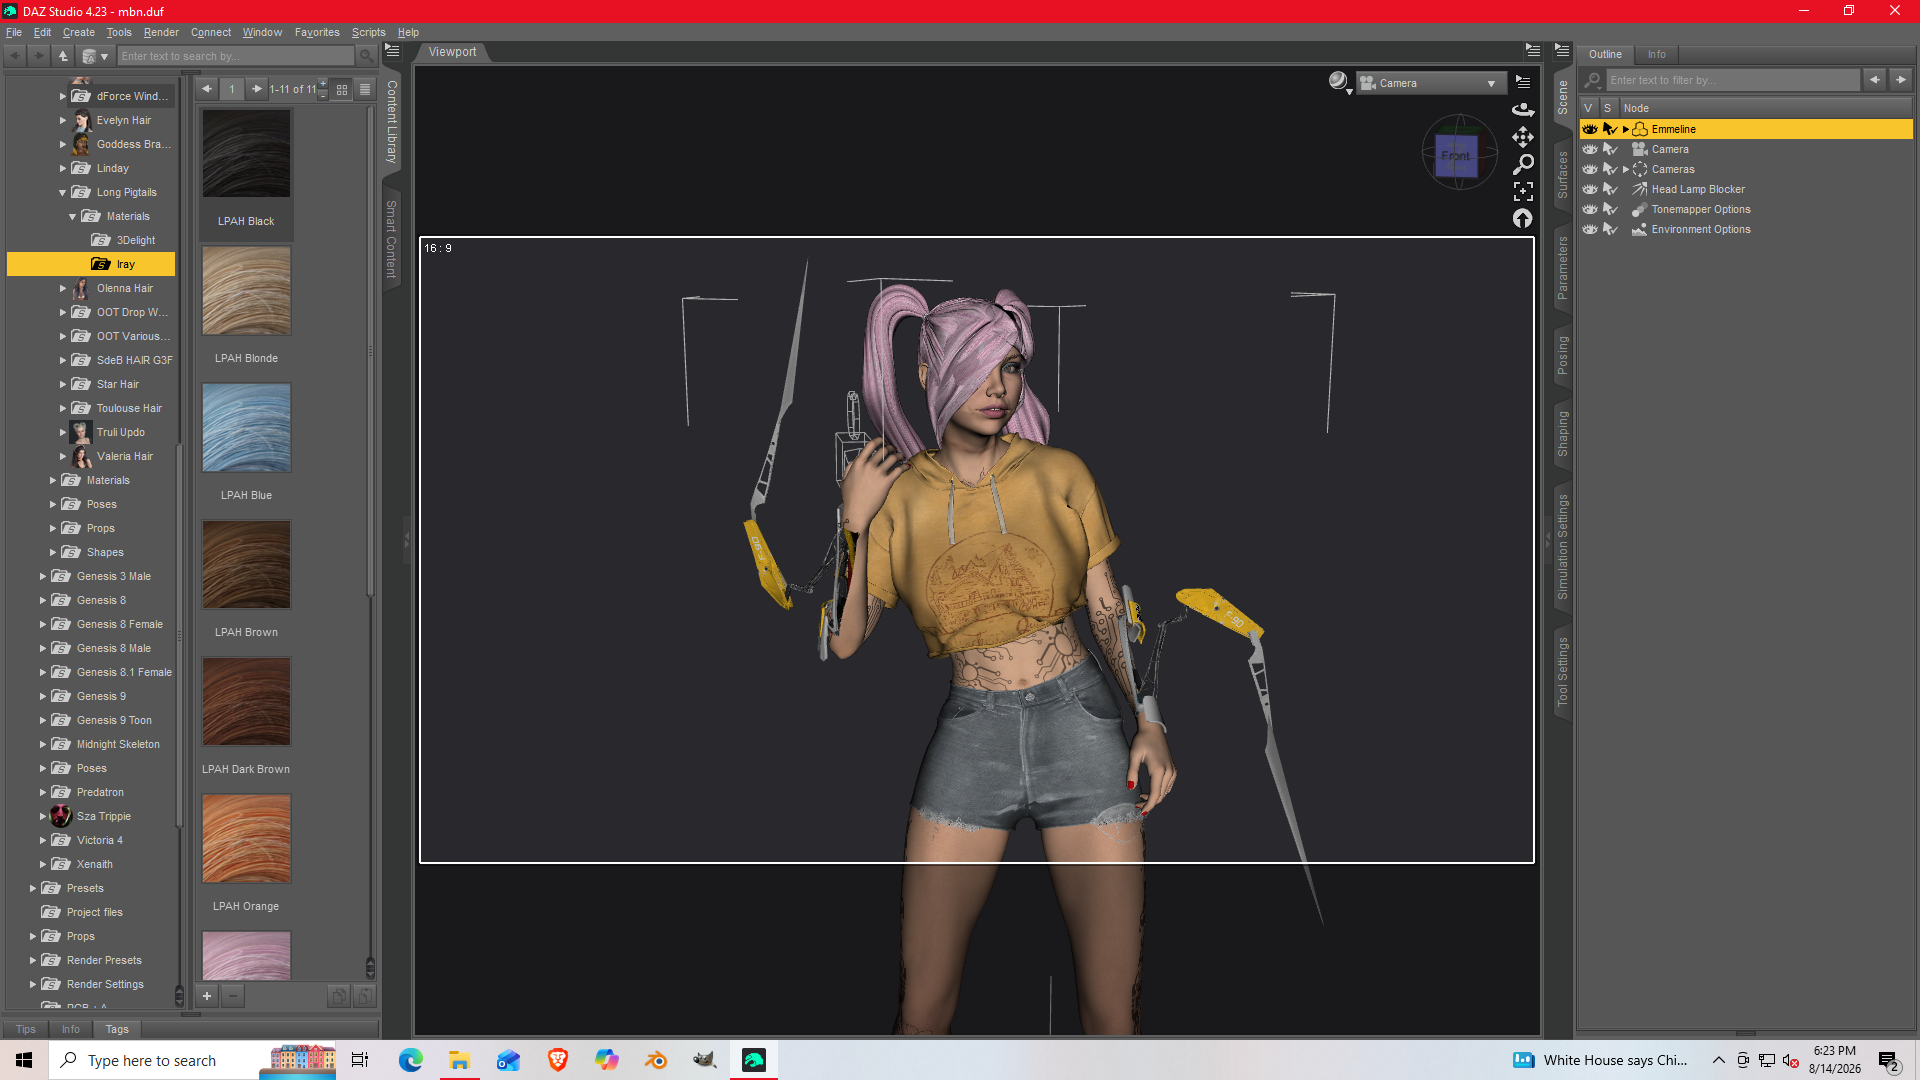Screen dimensions: 1920x1080
Task: Open Blender from the taskbar
Action: [656, 1060]
